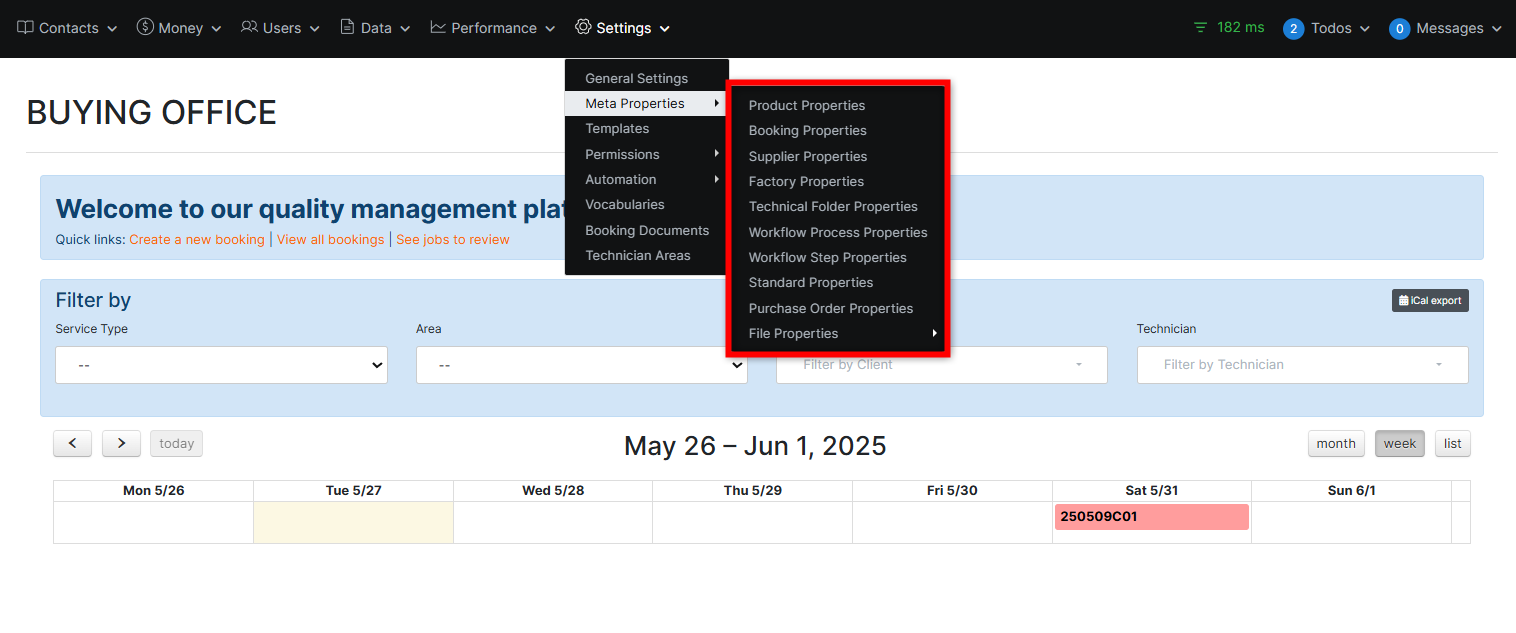The width and height of the screenshot is (1516, 633).
Task: Switch calendar to list view
Action: (1452, 443)
